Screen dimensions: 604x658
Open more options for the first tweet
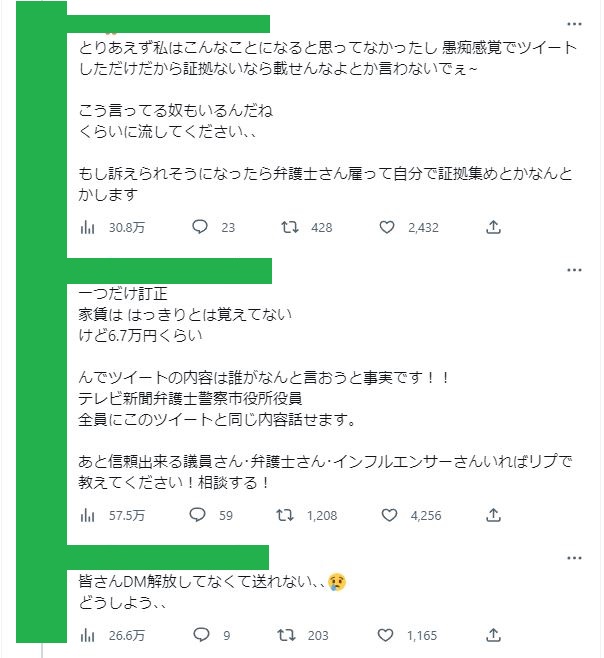574,23
